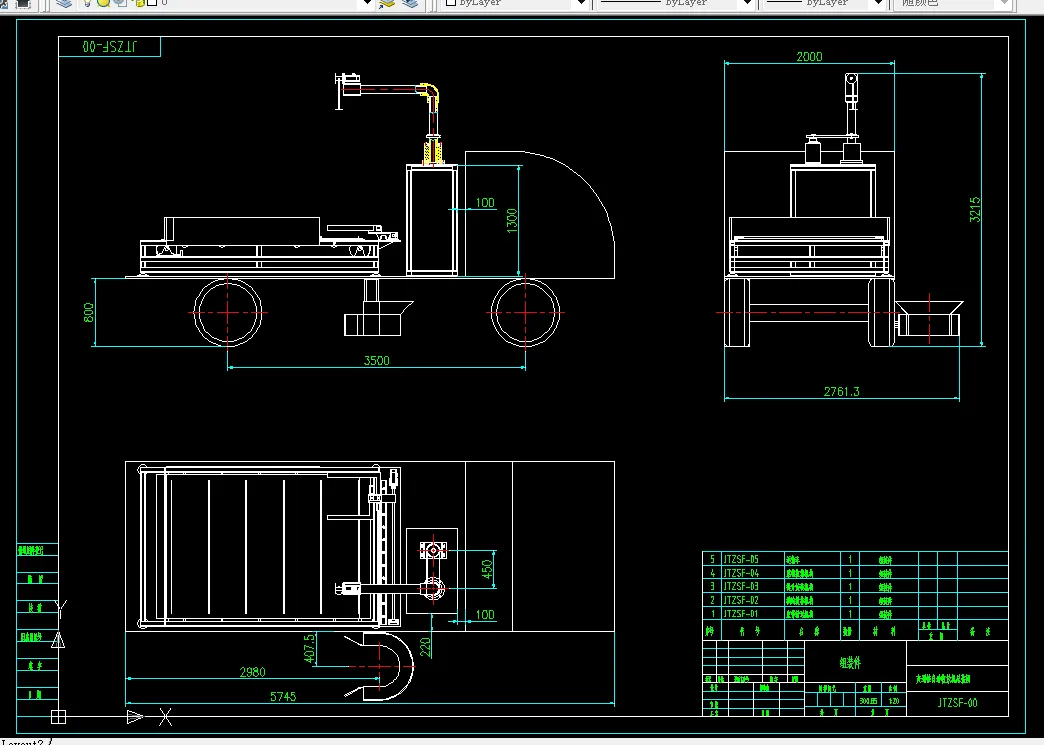Pick the yellow pipe elbow in side view
Viewport: 1044px width, 745px height.
[429, 90]
